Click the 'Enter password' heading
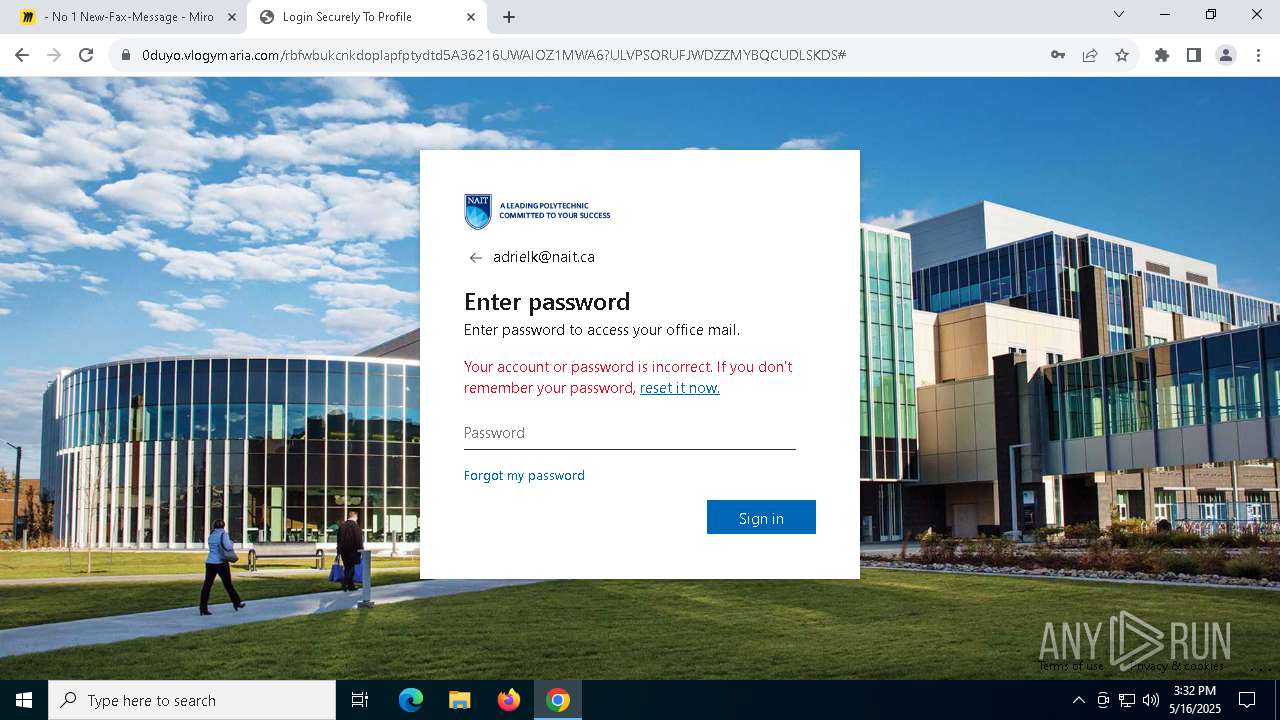1280x720 pixels. tap(547, 301)
